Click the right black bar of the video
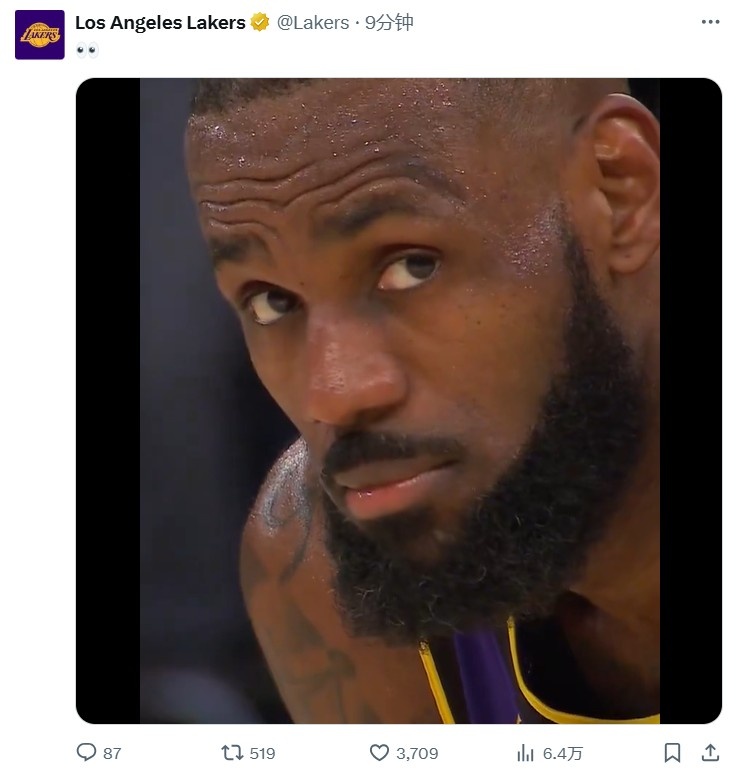Viewport: 740px width, 775px height. (690, 400)
